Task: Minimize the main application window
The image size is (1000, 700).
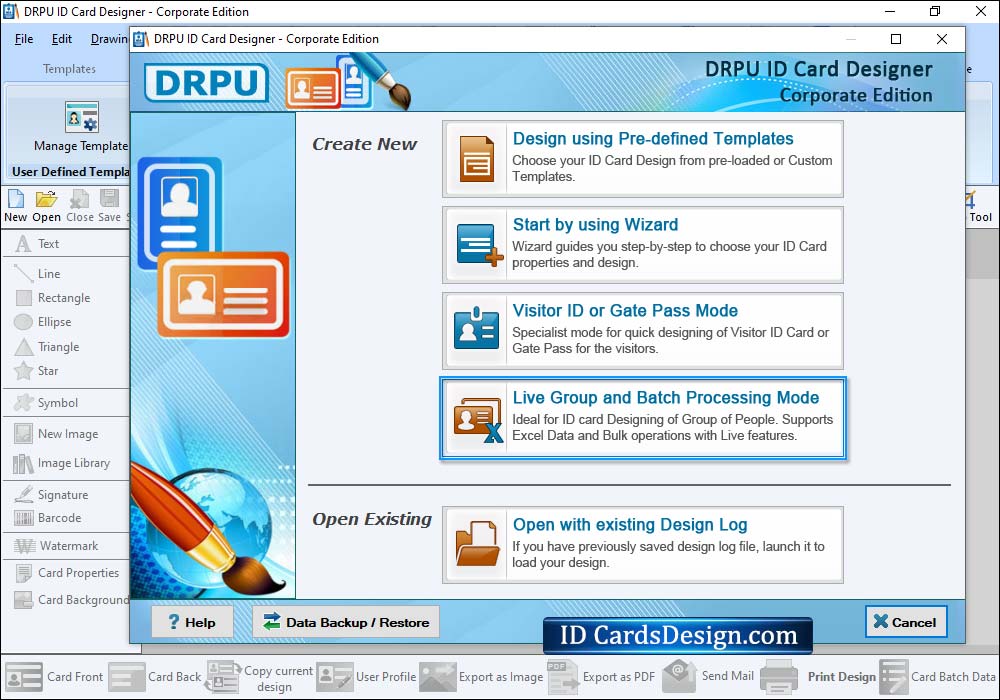Action: click(890, 11)
